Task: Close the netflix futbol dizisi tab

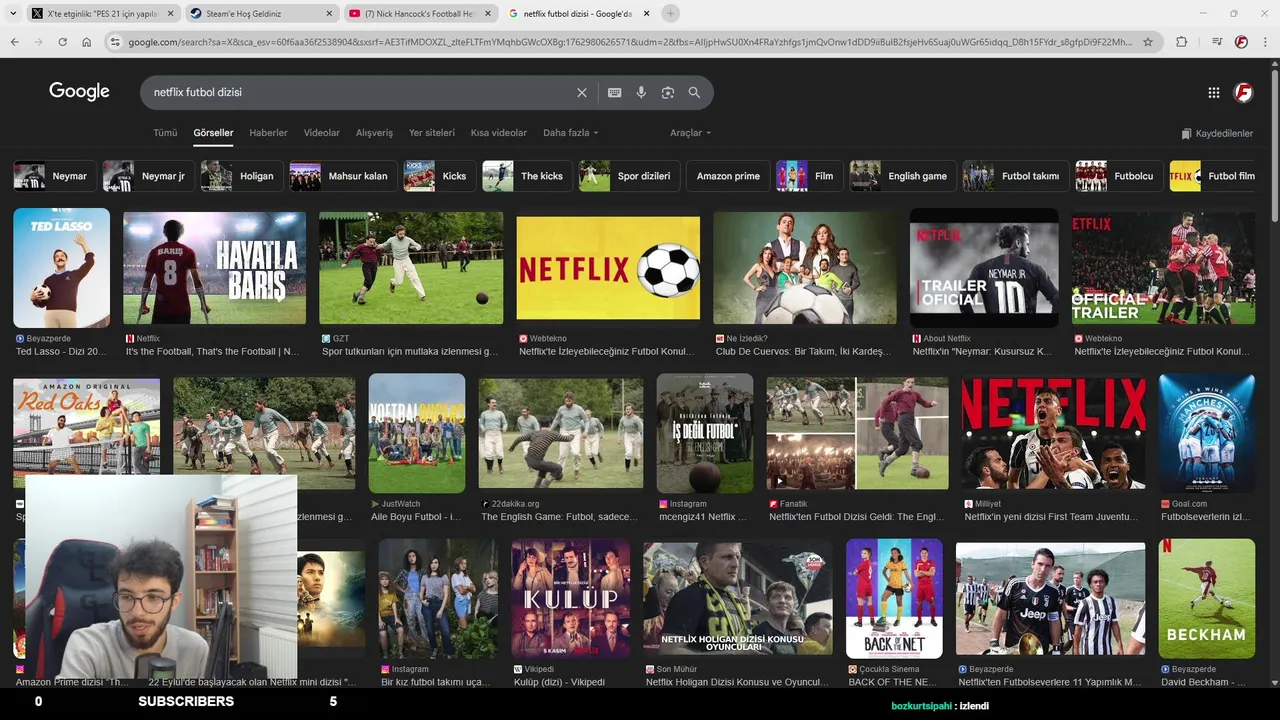Action: click(x=646, y=14)
